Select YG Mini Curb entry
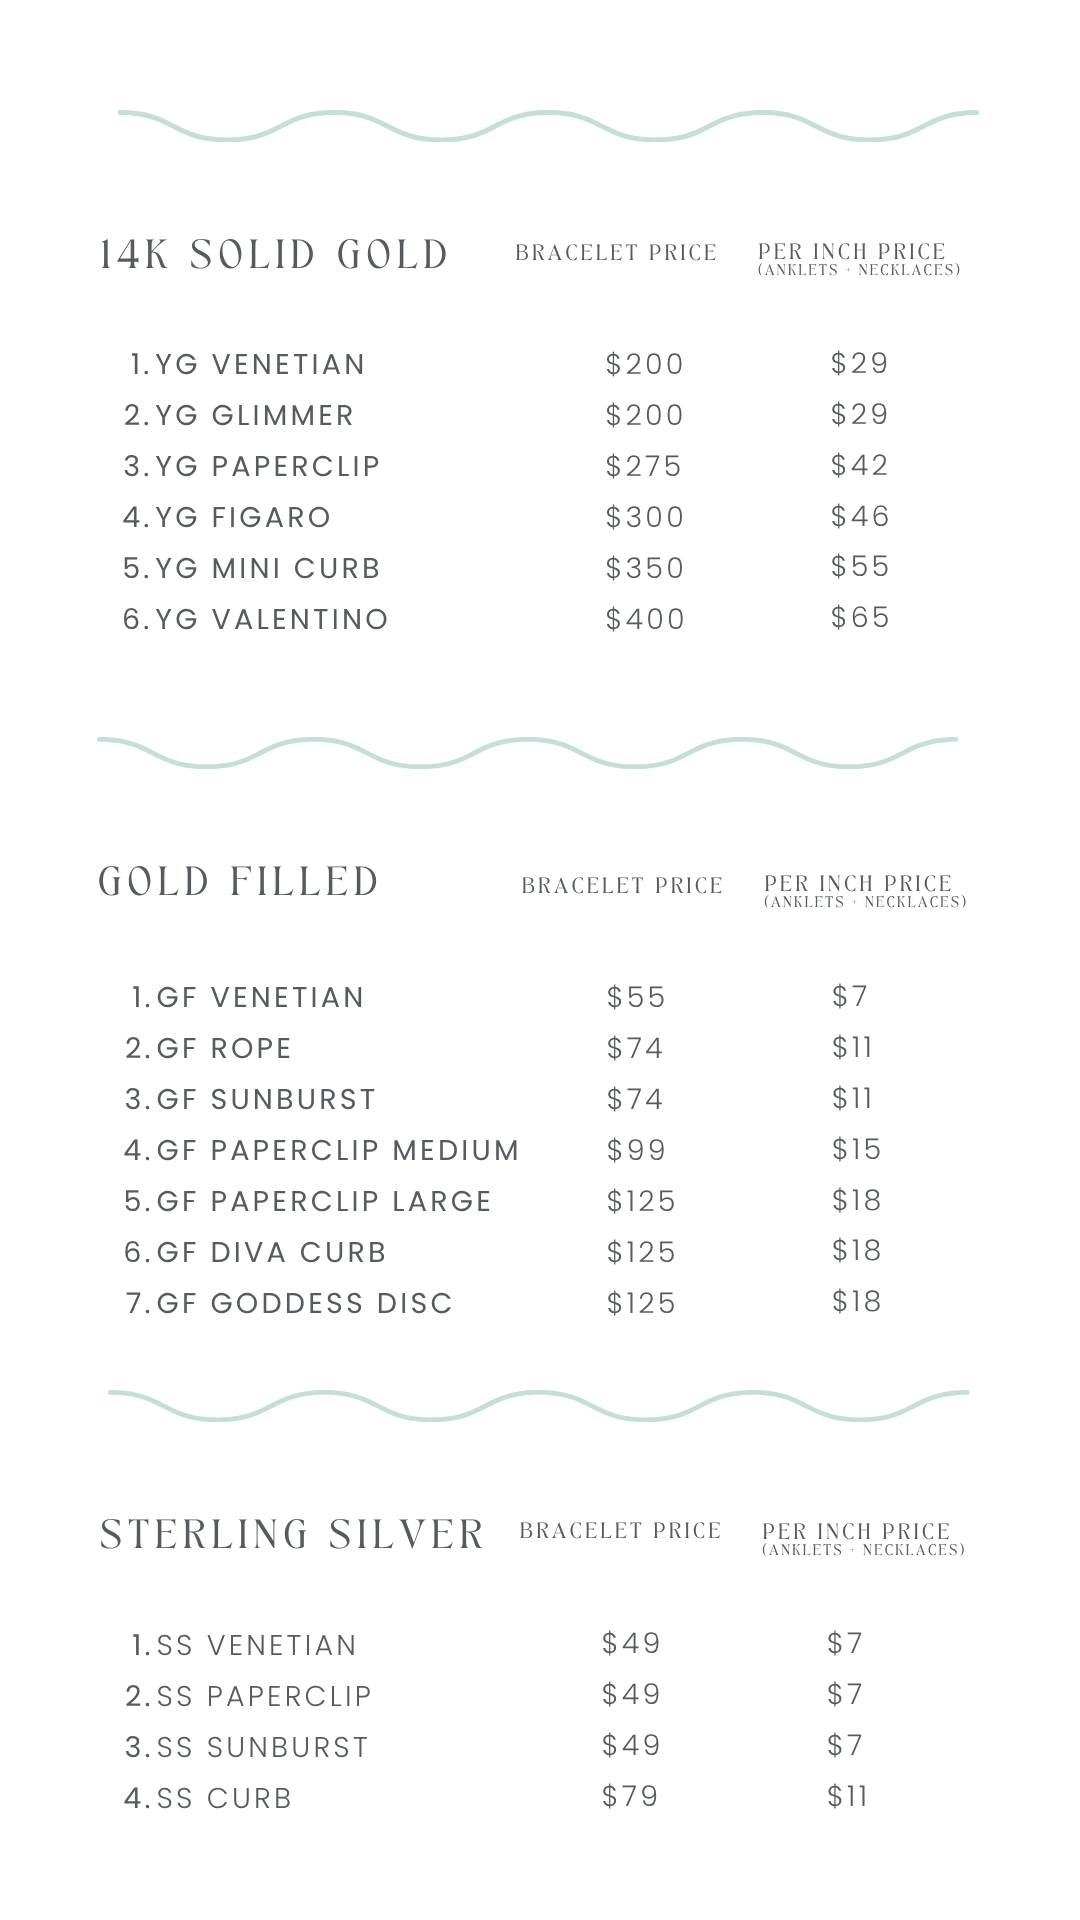The height and width of the screenshot is (1920, 1080). click(x=252, y=569)
